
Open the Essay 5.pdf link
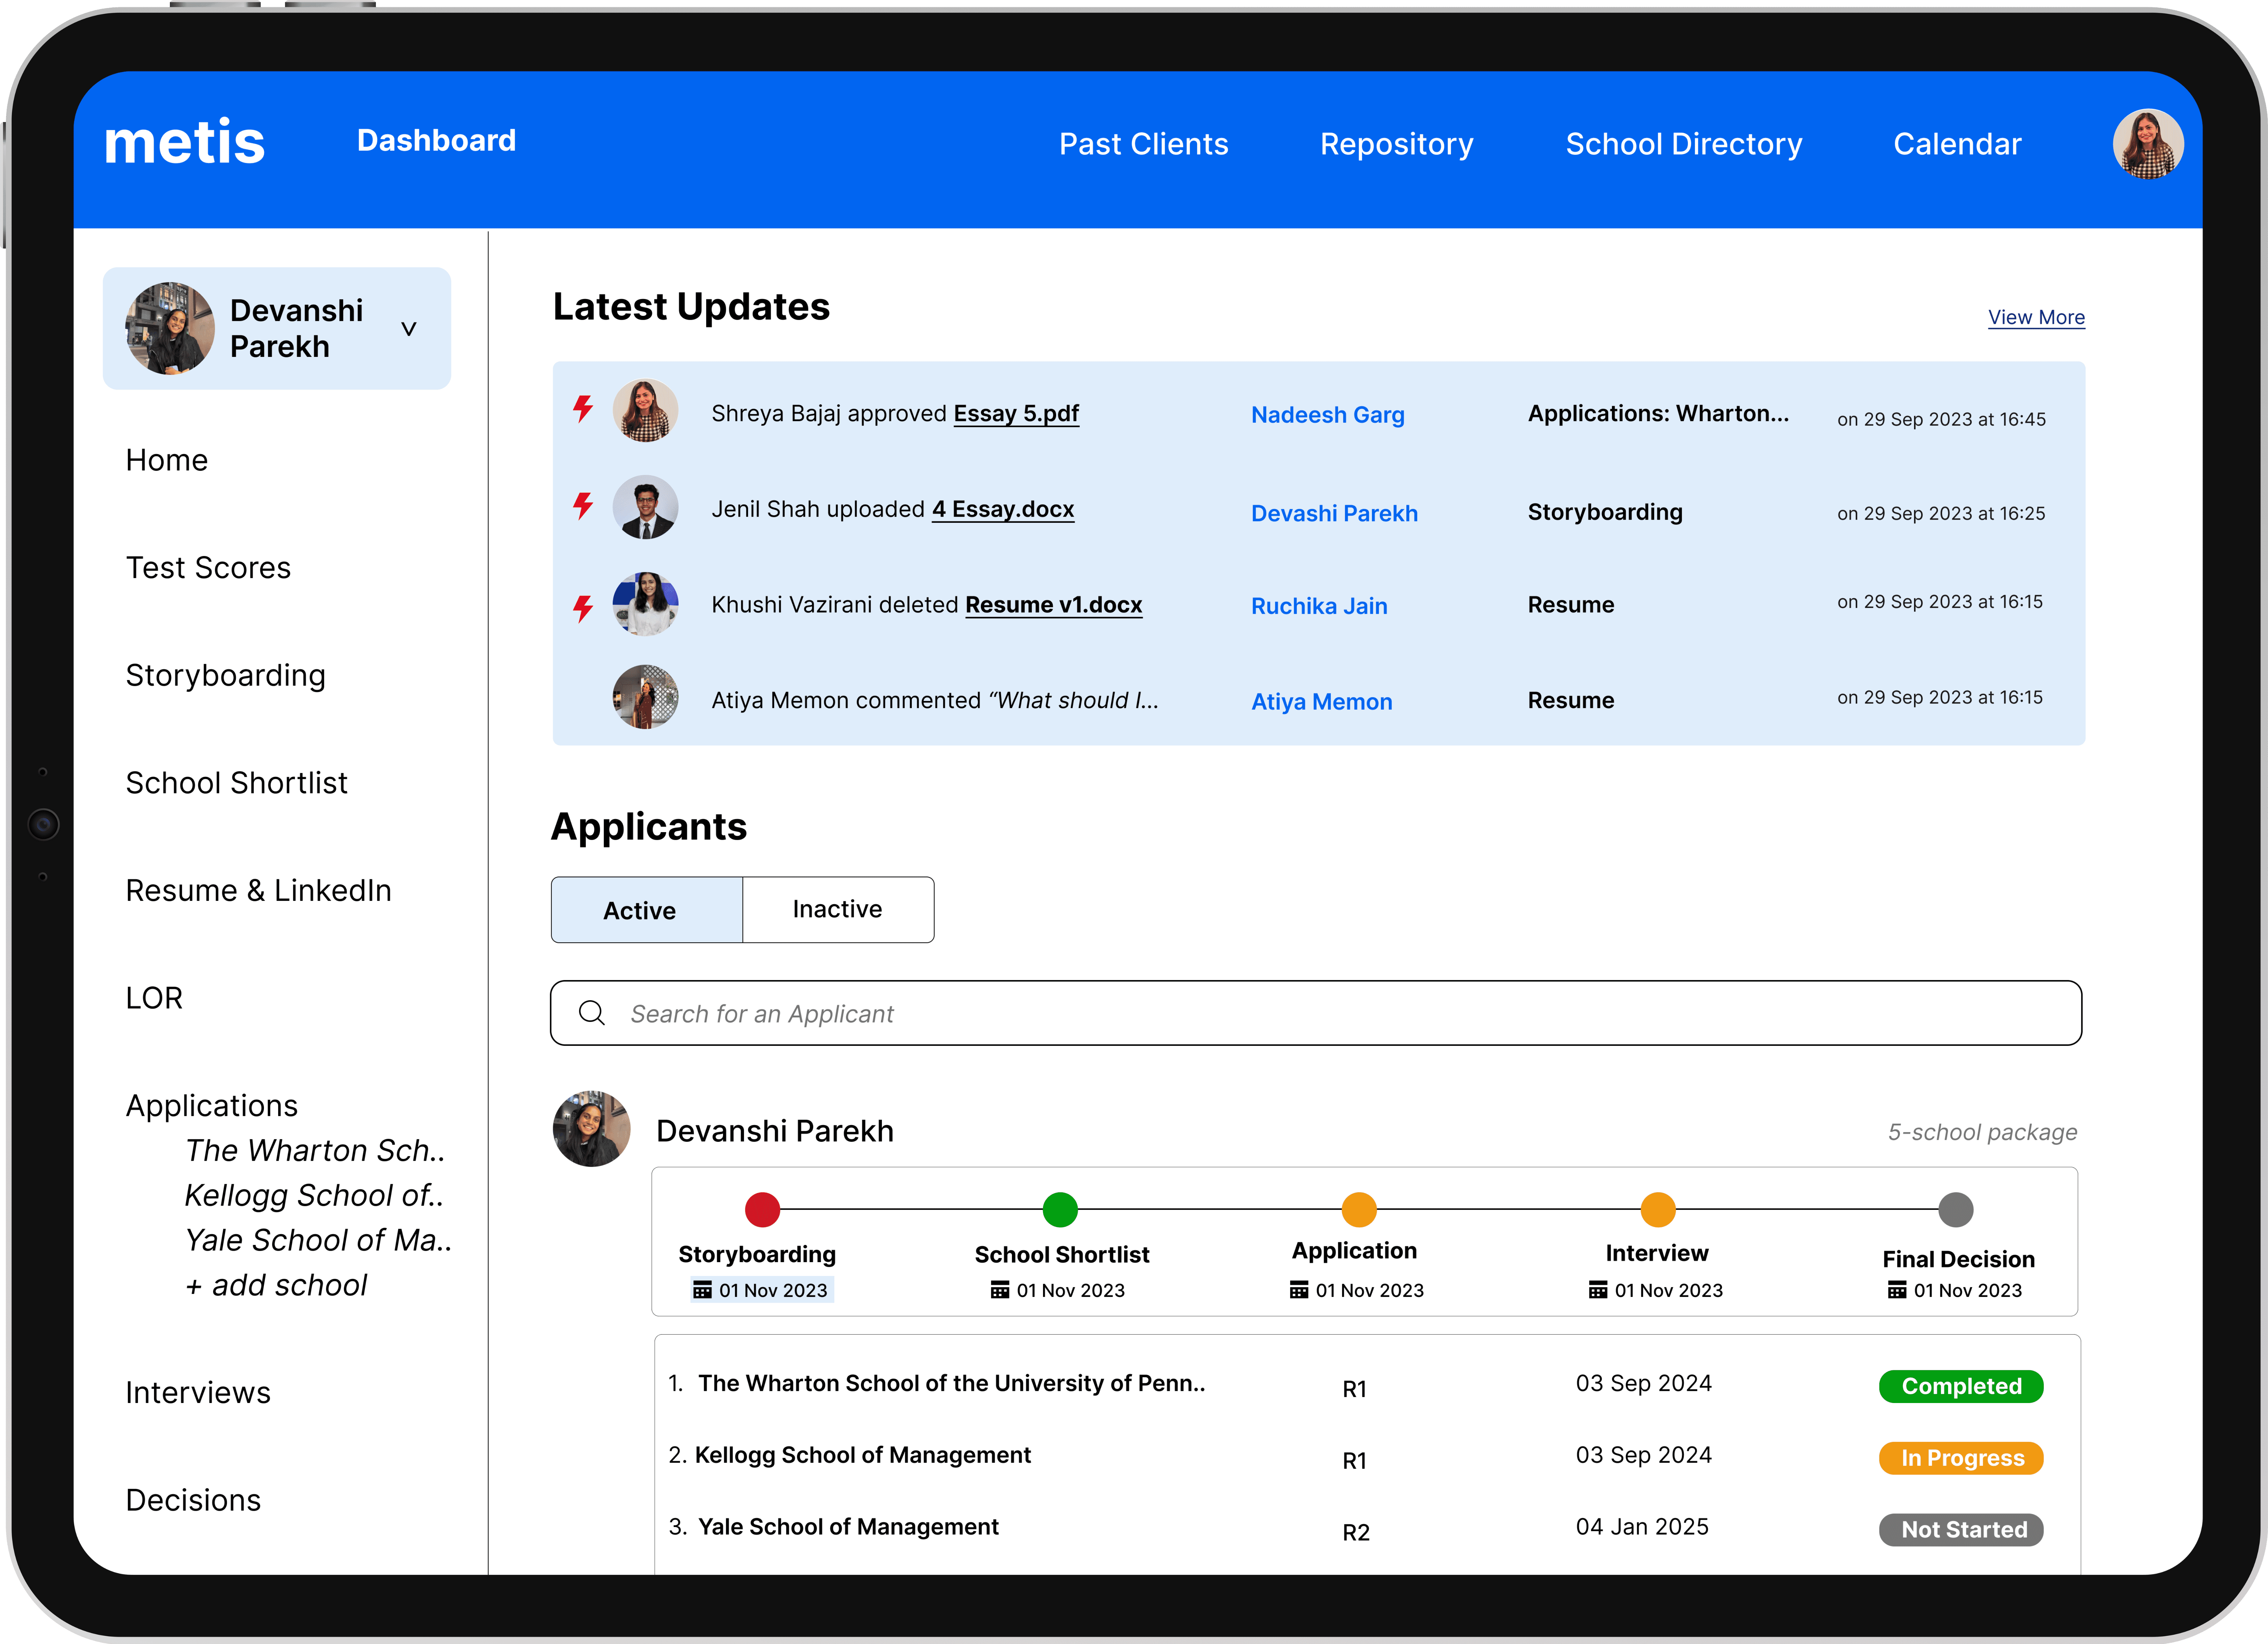click(1016, 414)
